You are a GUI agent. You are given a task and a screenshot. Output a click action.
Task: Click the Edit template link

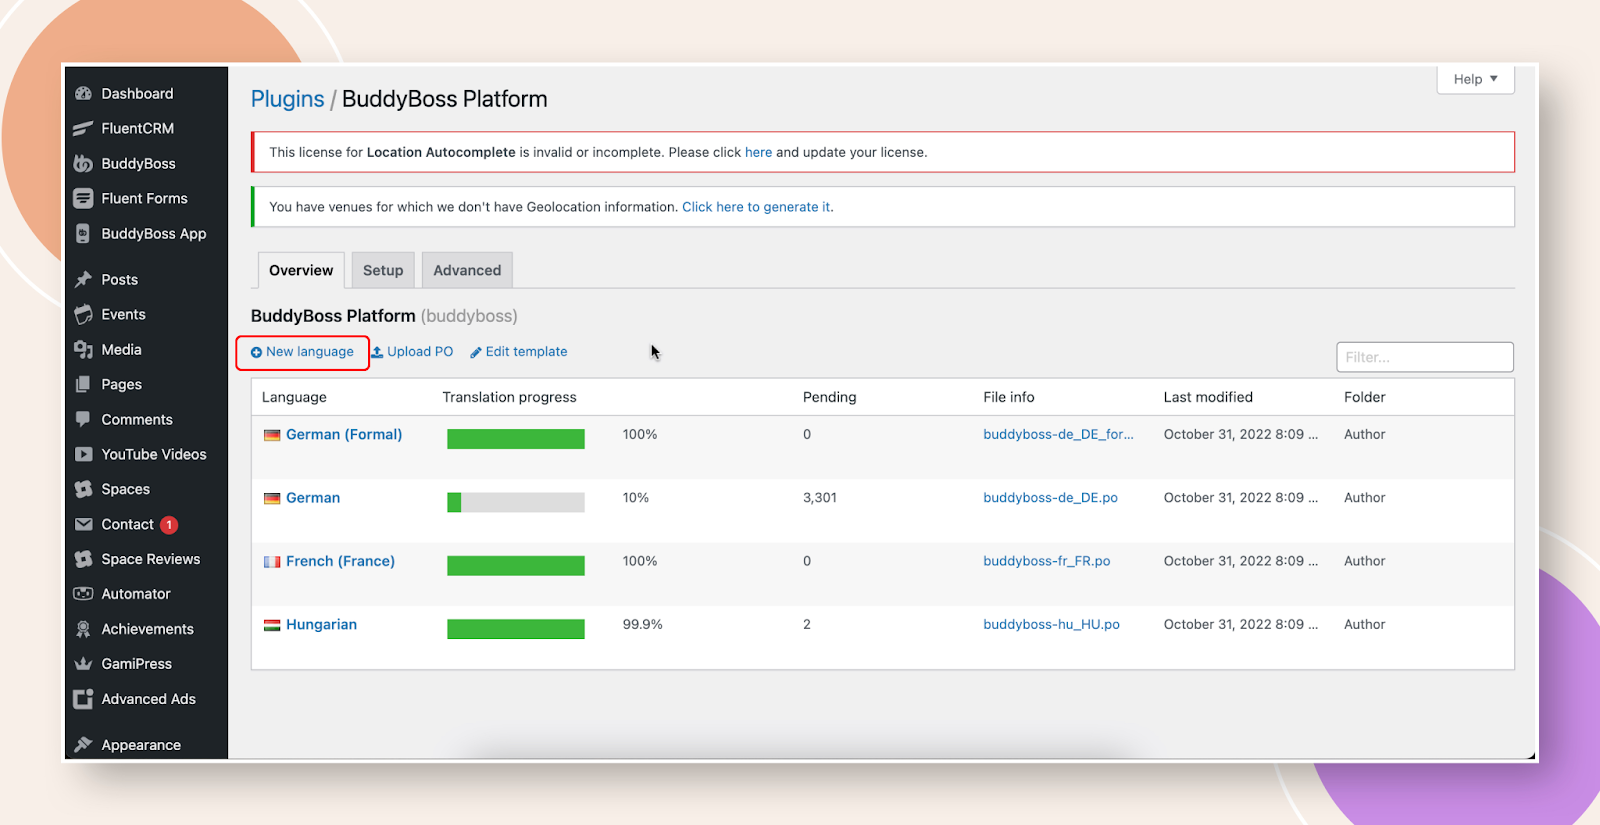click(519, 352)
